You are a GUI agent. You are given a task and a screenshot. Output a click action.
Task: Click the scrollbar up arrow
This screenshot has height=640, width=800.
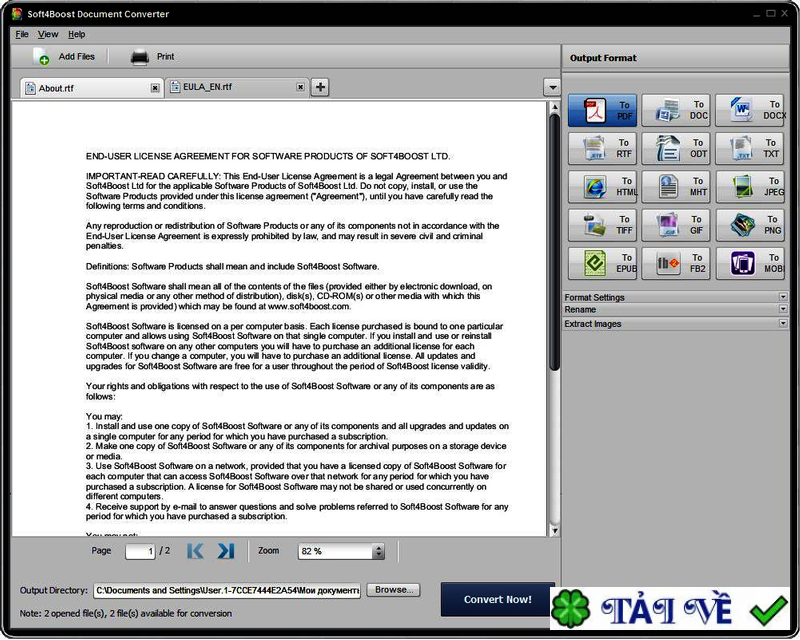[x=555, y=107]
